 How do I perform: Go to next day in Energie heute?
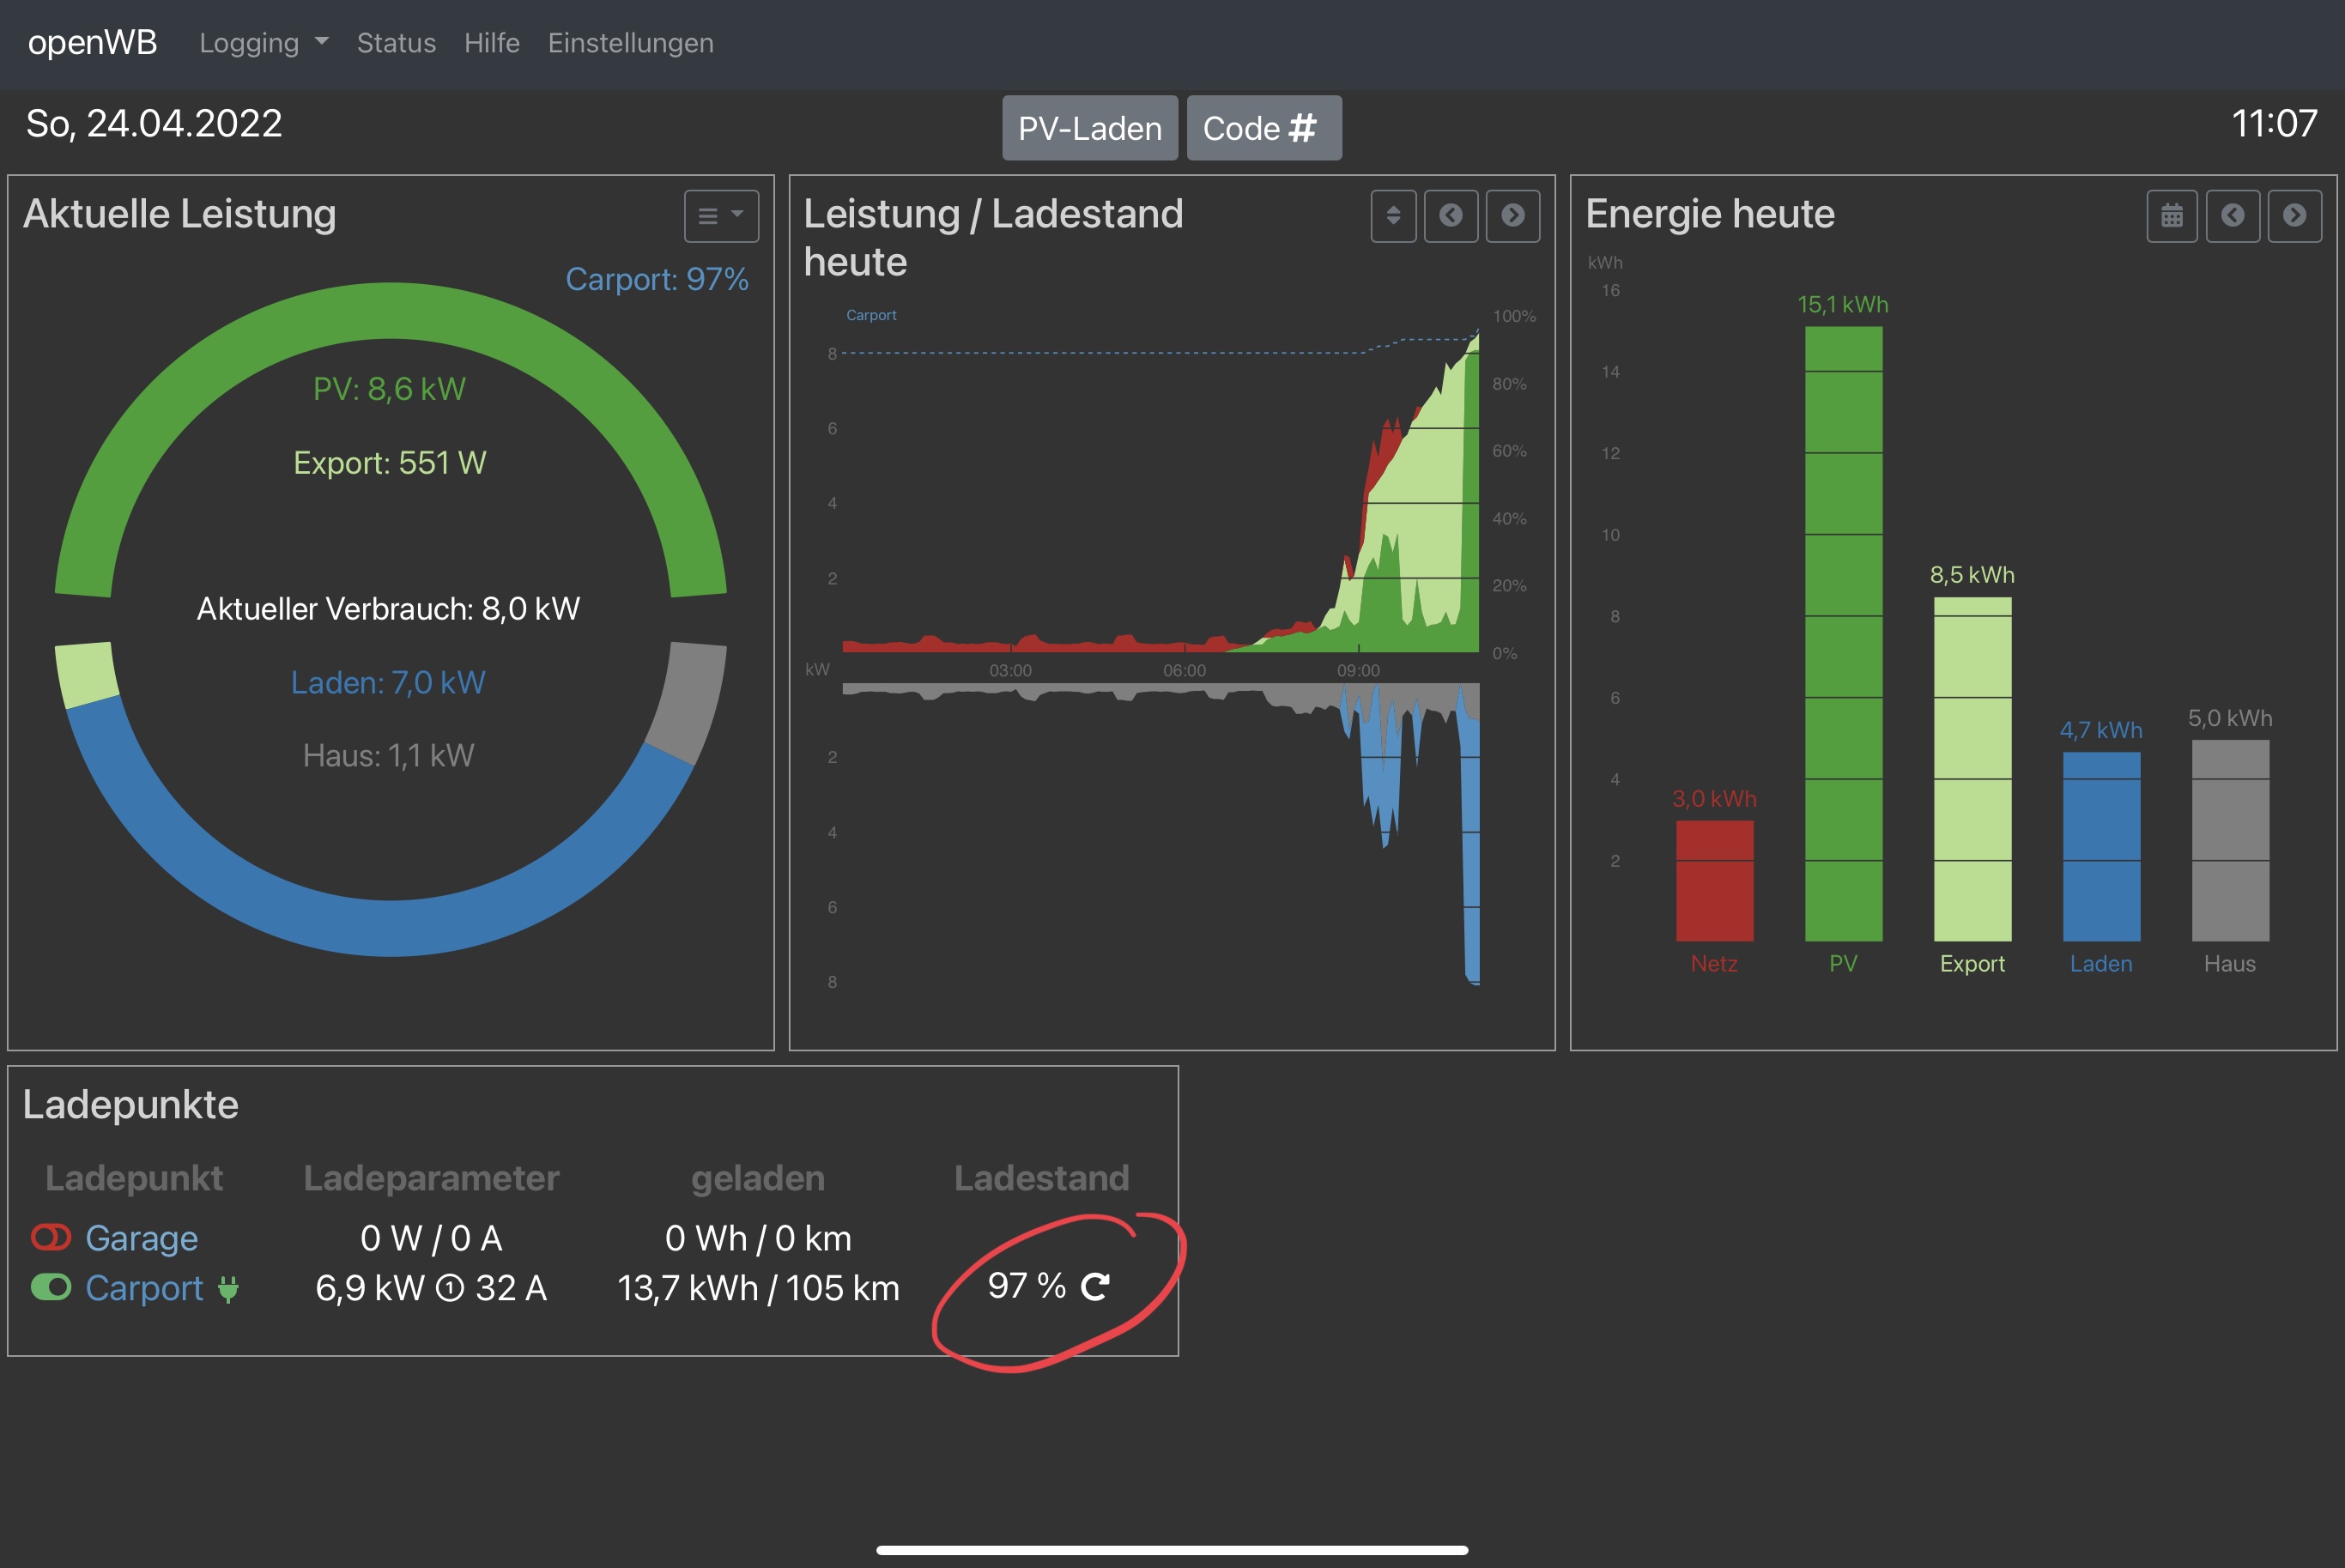click(x=2294, y=215)
